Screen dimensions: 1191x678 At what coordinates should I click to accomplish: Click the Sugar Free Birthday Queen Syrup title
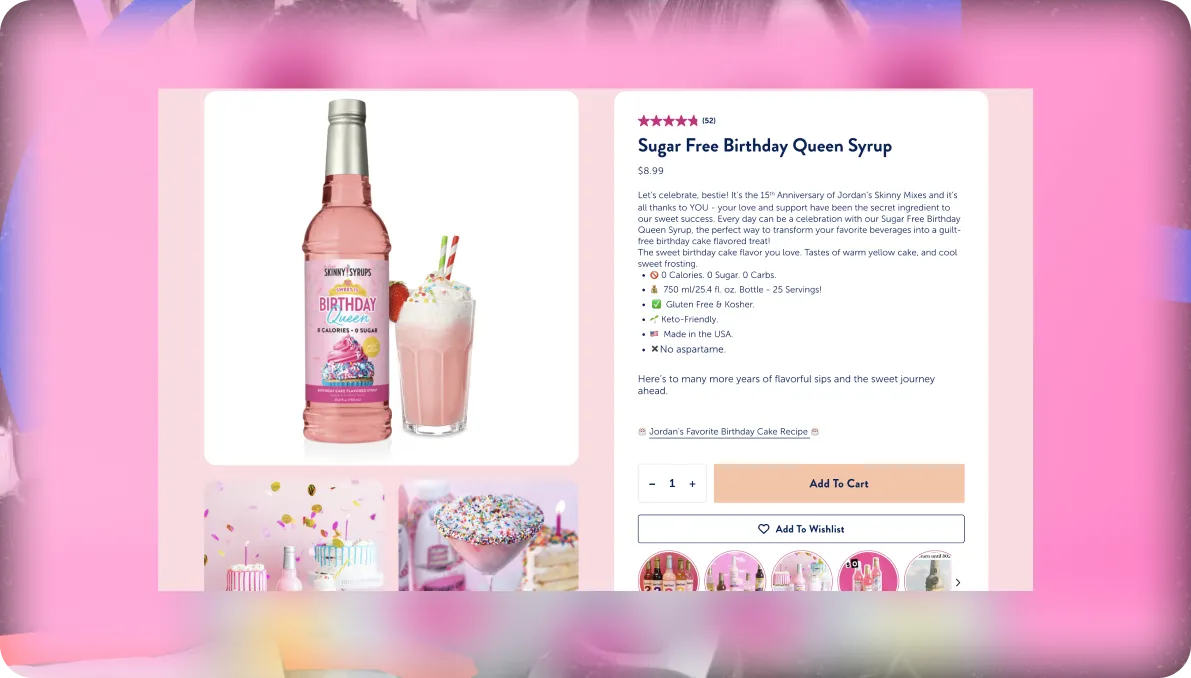click(x=764, y=146)
